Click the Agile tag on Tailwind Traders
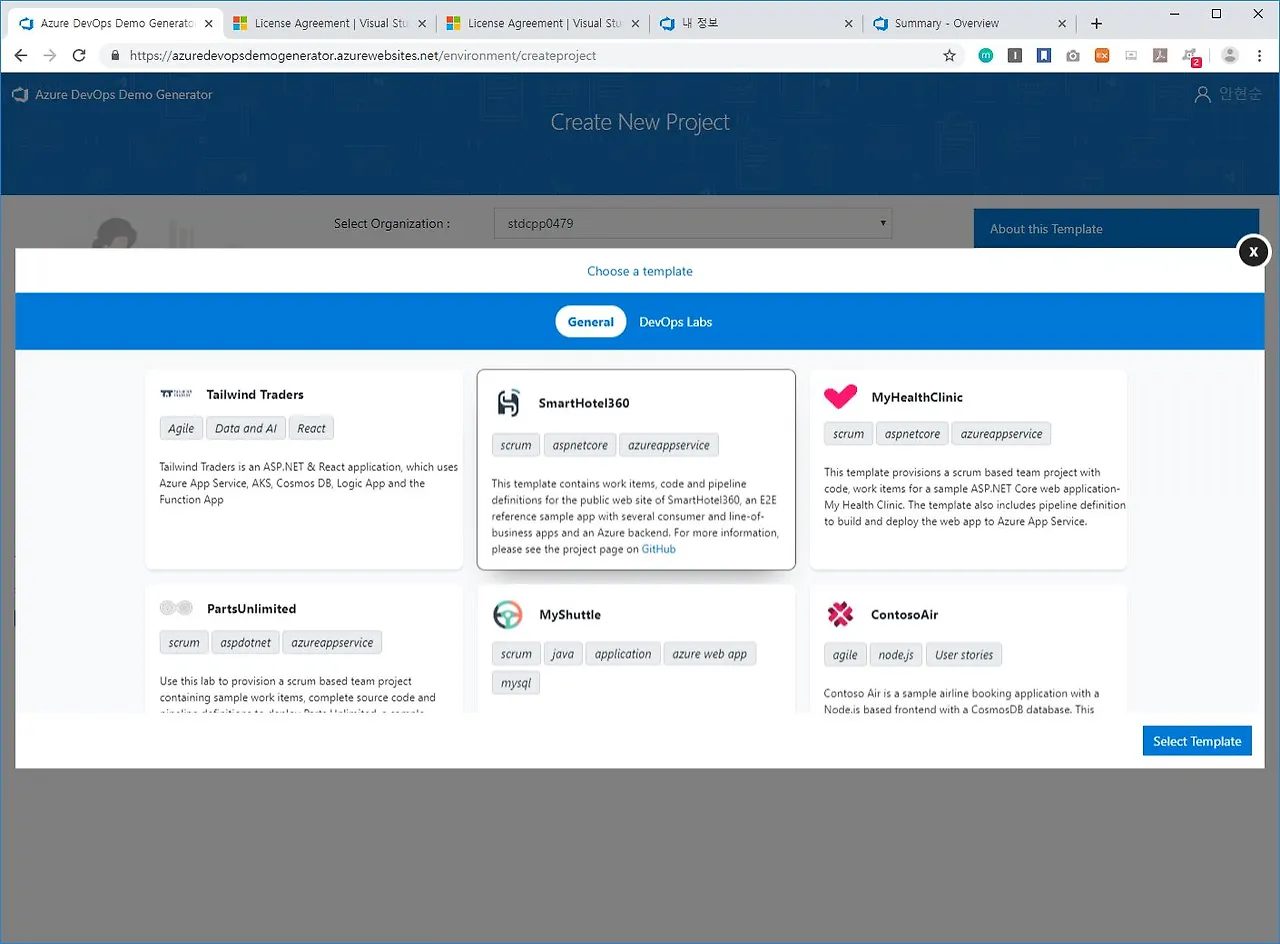 point(181,428)
